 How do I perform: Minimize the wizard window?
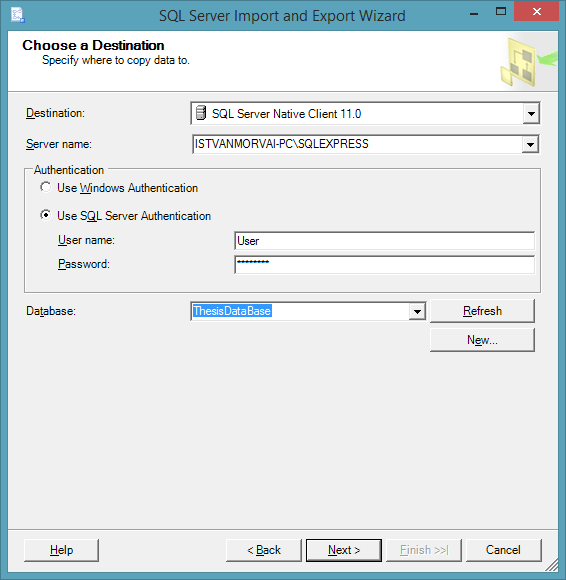point(474,13)
